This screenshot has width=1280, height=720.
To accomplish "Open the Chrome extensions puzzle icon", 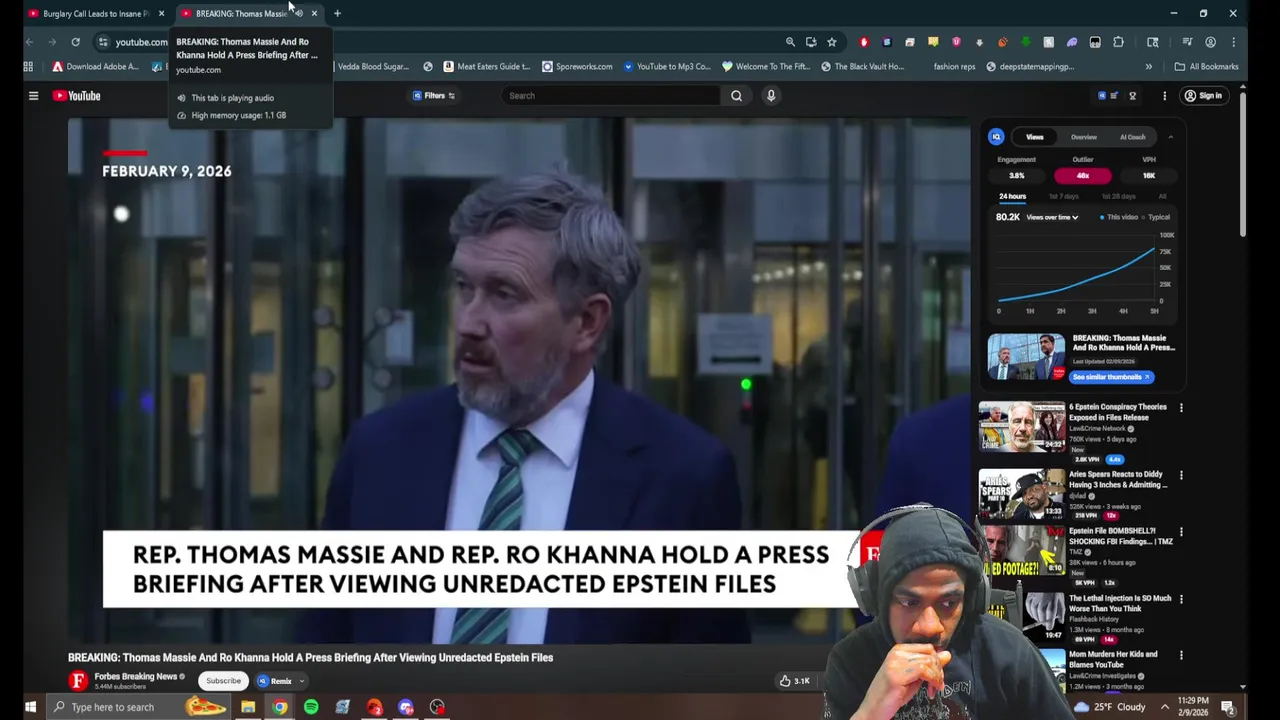I will [1118, 42].
